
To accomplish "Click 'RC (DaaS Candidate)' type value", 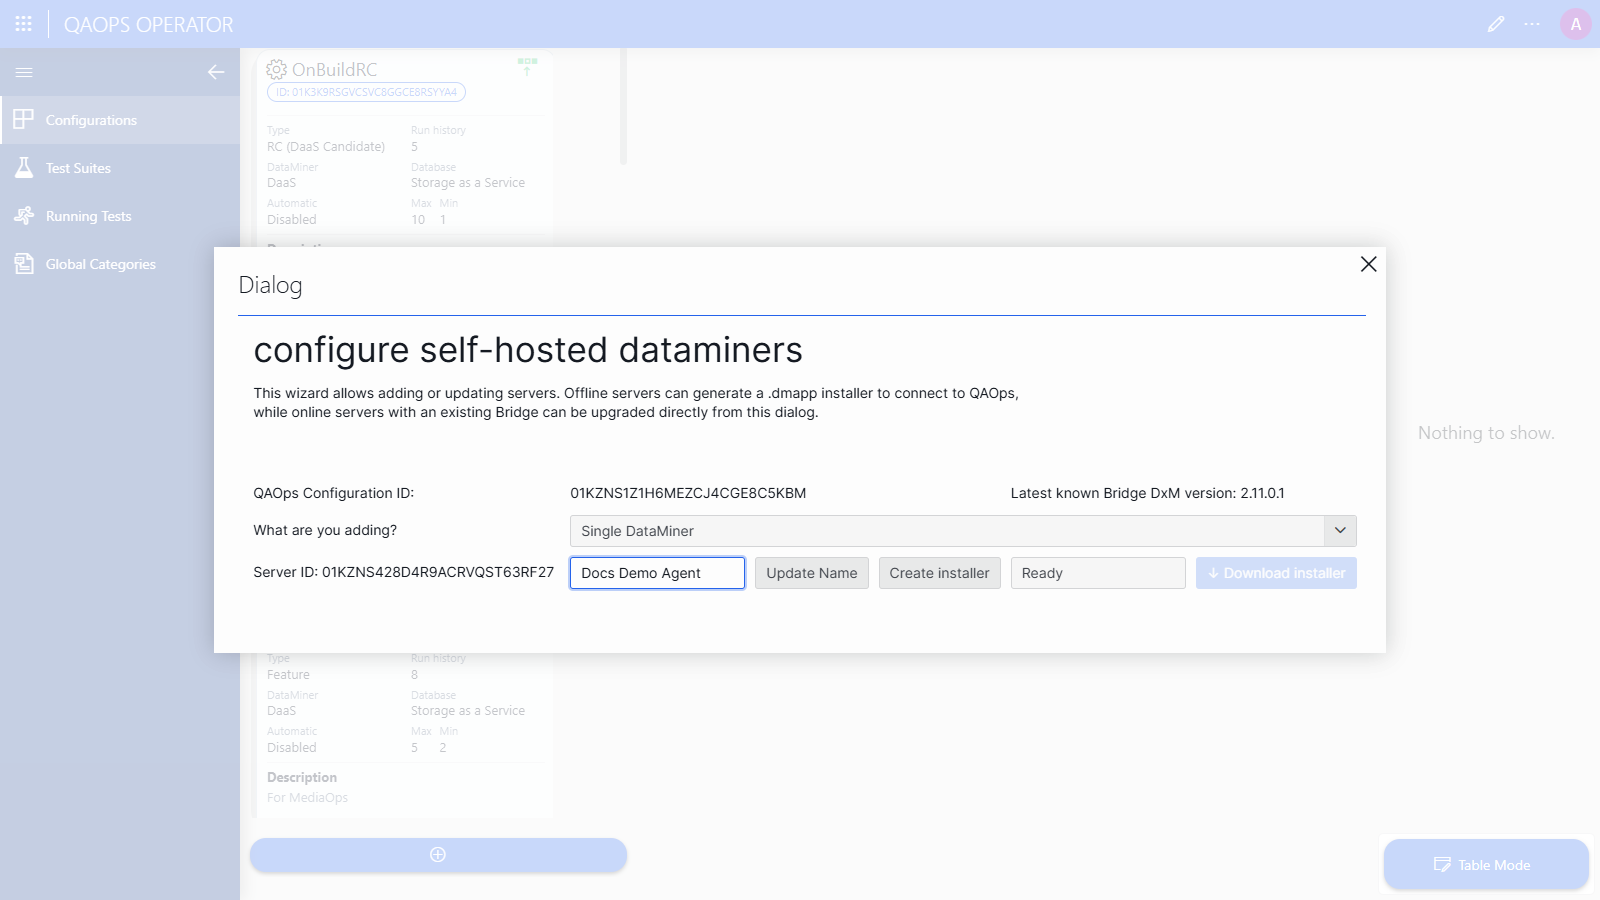I will pos(326,147).
